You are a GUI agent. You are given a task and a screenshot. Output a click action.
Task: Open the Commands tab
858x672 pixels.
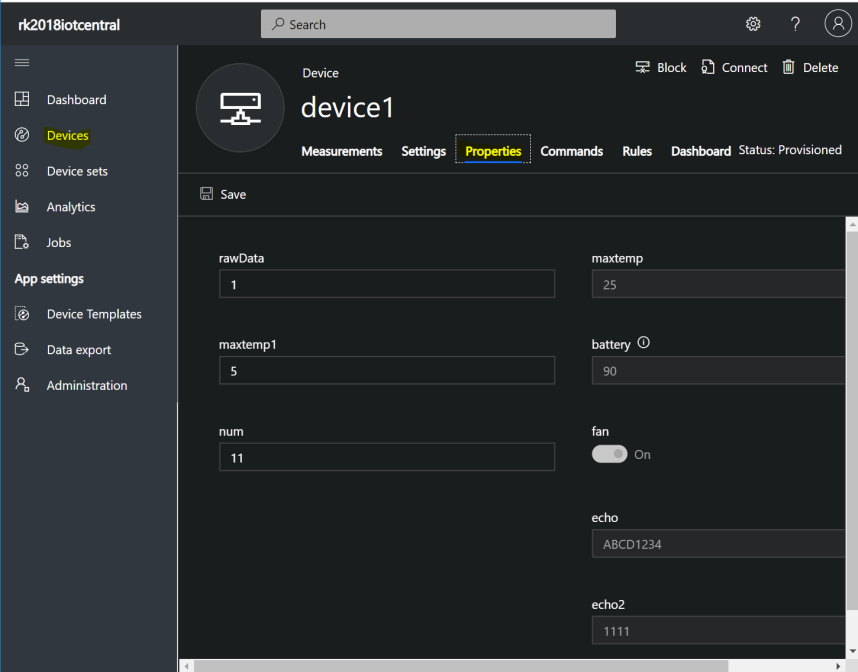572,151
